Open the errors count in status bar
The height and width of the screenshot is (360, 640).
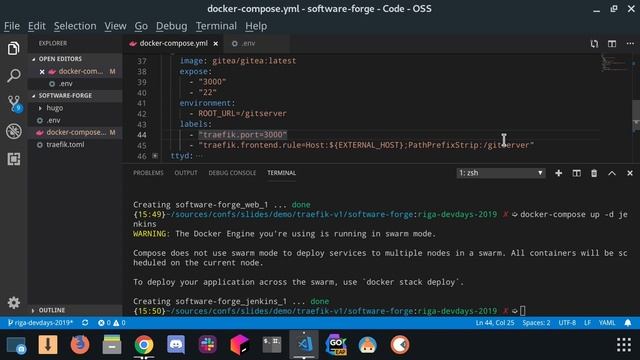(x=104, y=323)
